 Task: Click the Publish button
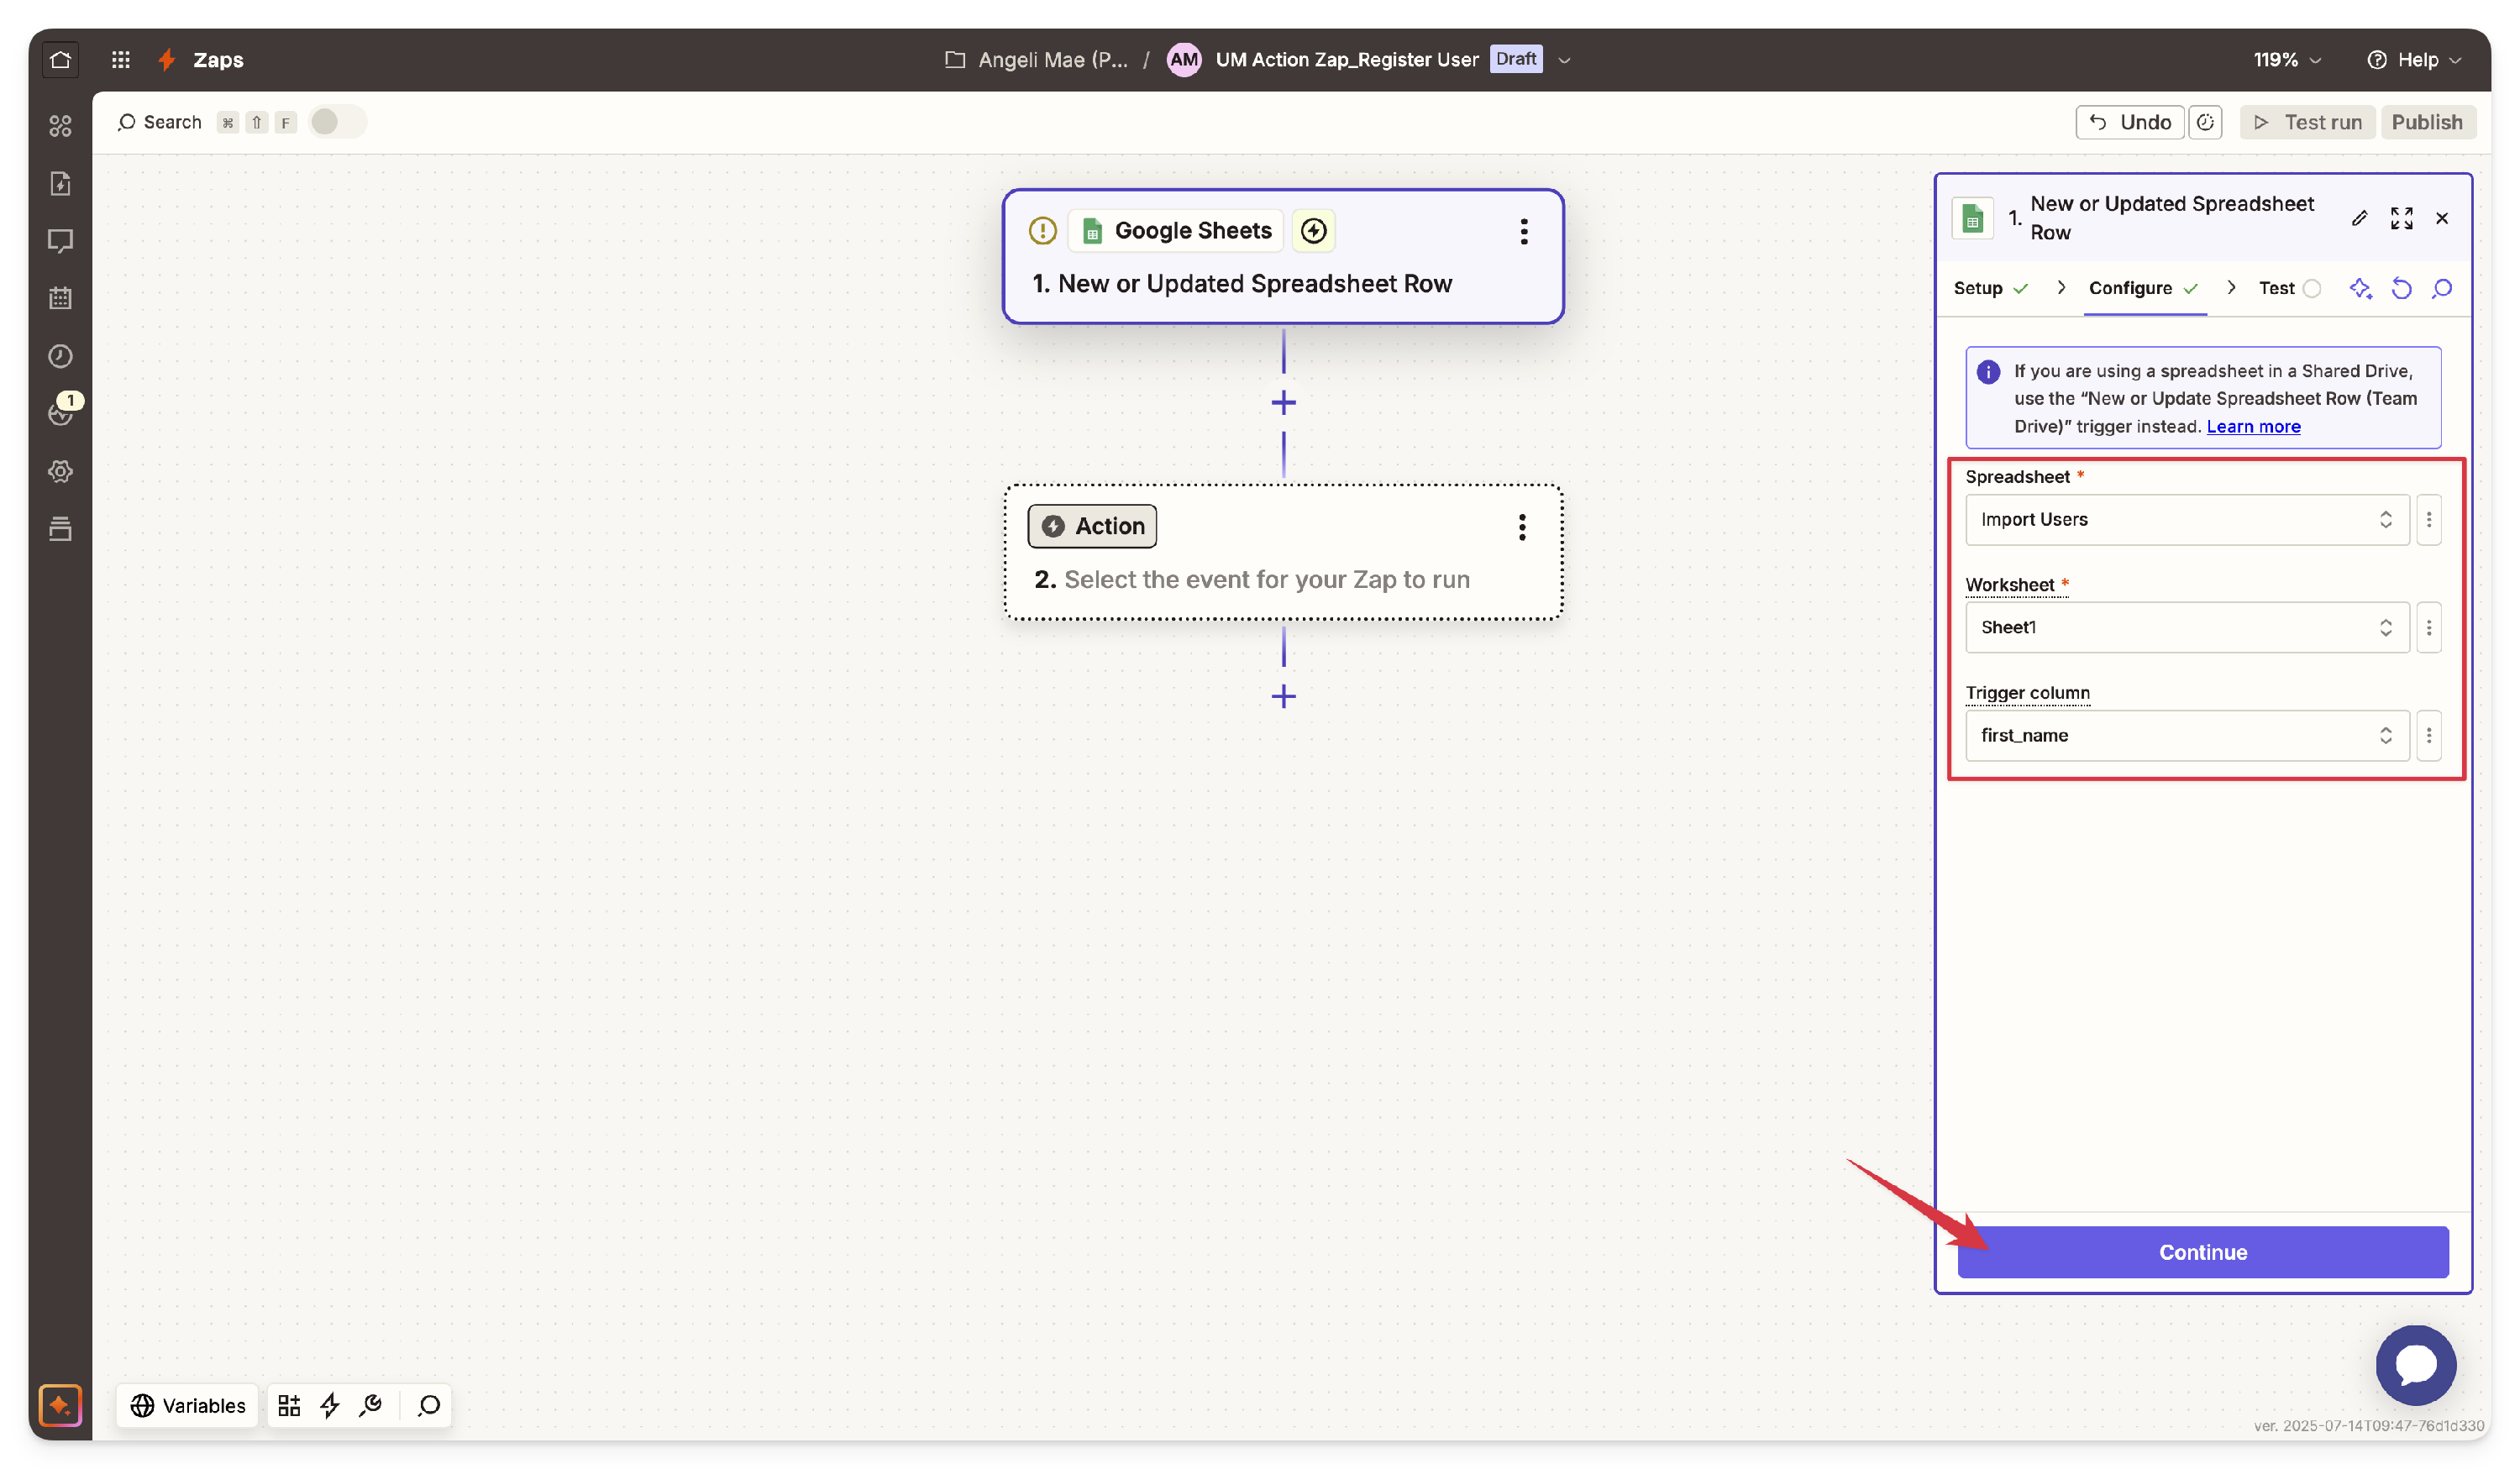[x=2427, y=122]
